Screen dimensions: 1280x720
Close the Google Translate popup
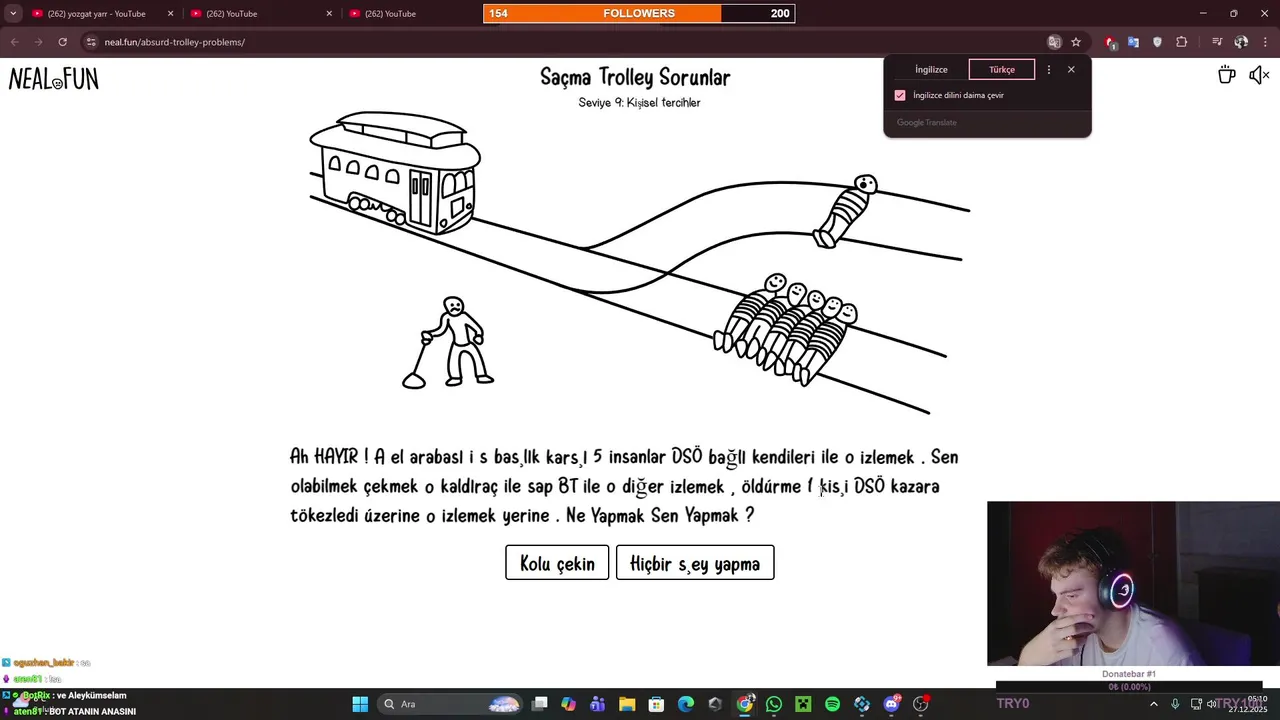tap(1071, 70)
